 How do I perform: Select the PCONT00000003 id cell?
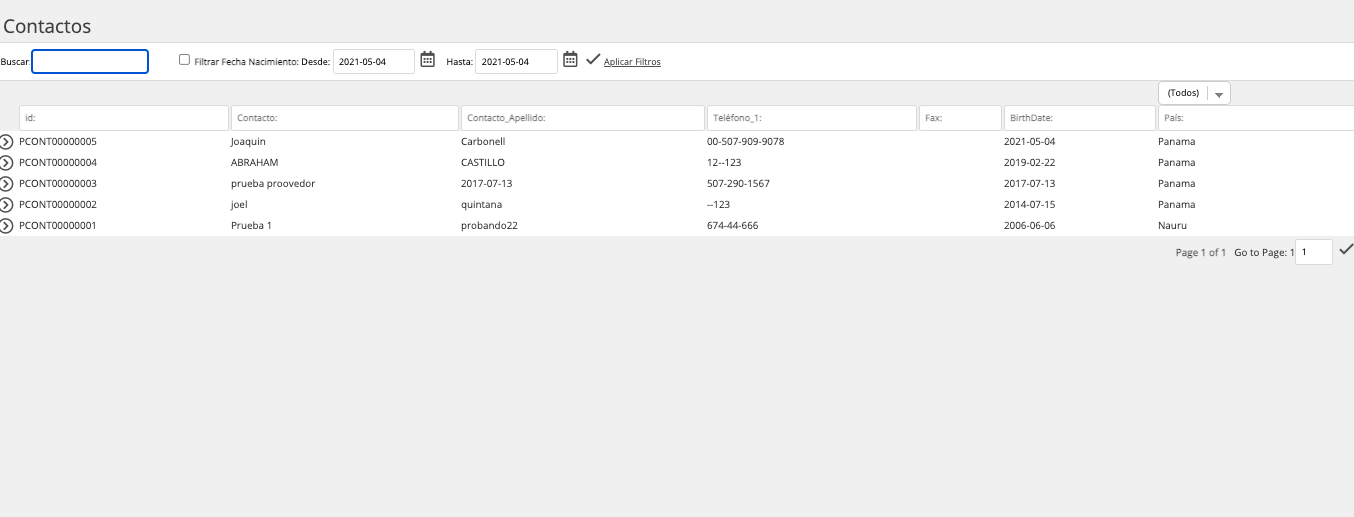click(58, 184)
